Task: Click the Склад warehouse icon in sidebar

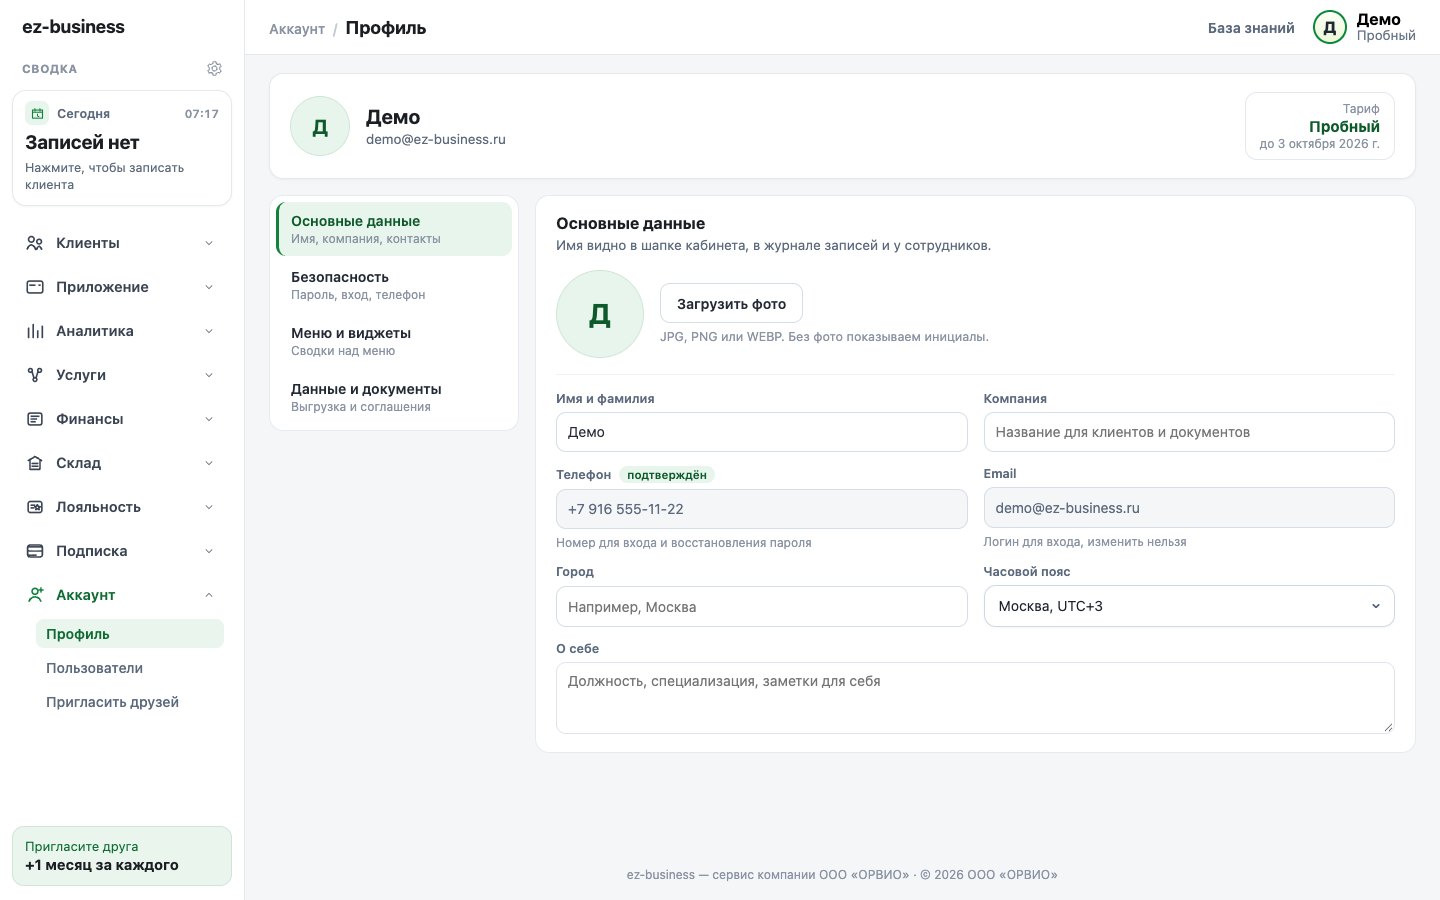Action: [x=35, y=463]
